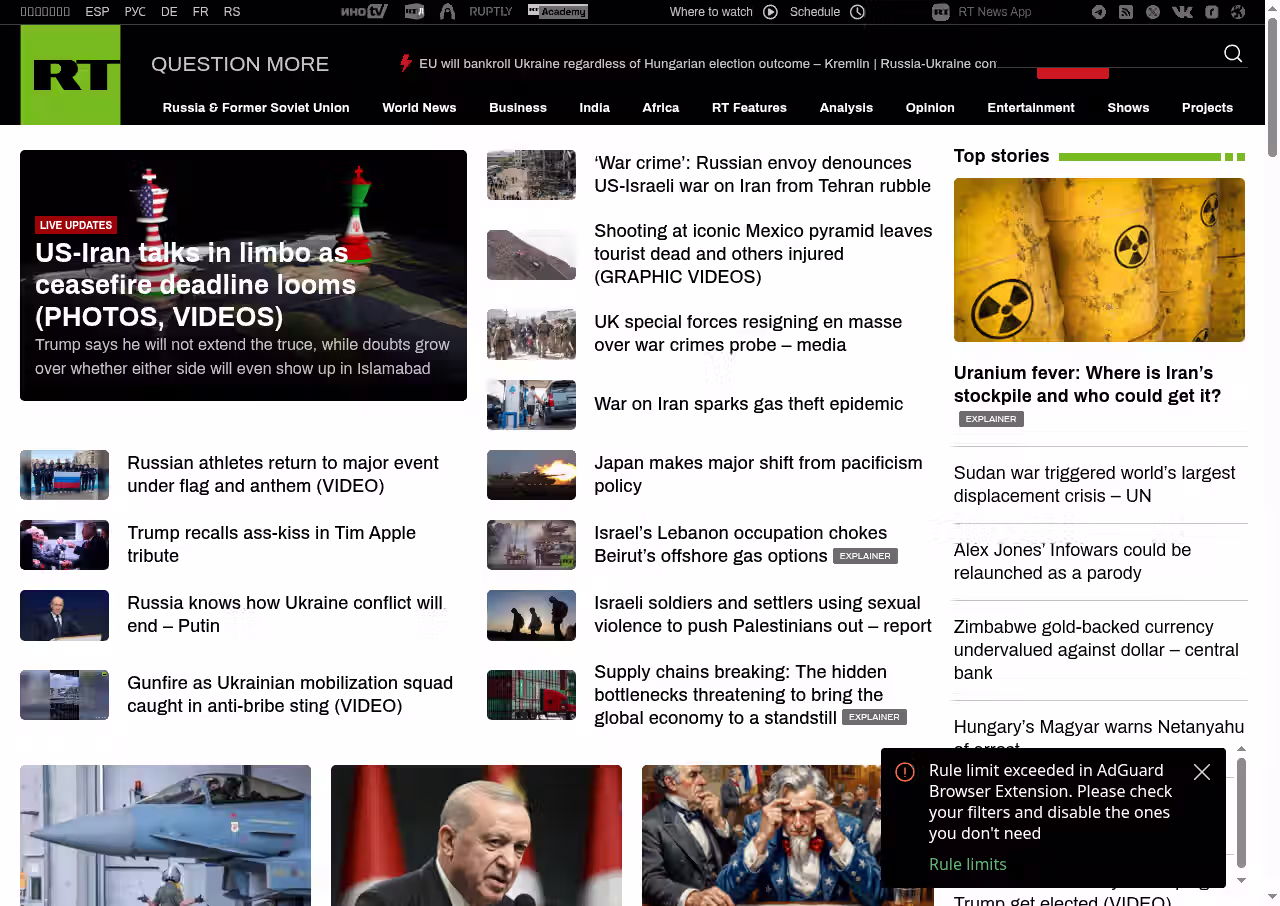Select the Business menu item
Screen dimensions: 1280x906
click(x=517, y=108)
